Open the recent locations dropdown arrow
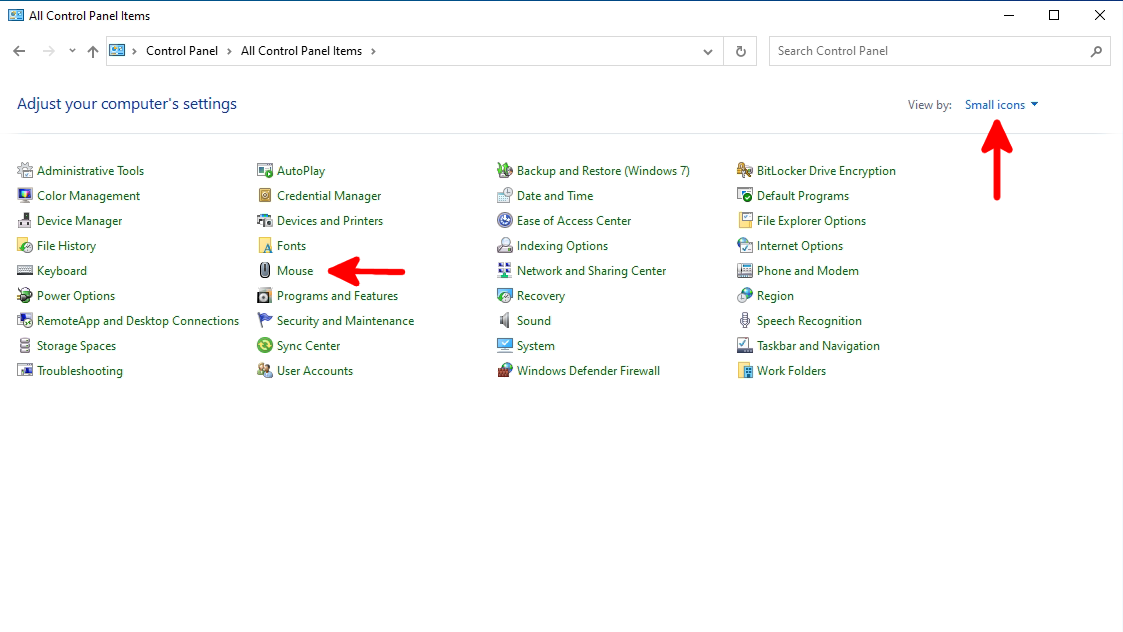 pyautogui.click(x=72, y=51)
